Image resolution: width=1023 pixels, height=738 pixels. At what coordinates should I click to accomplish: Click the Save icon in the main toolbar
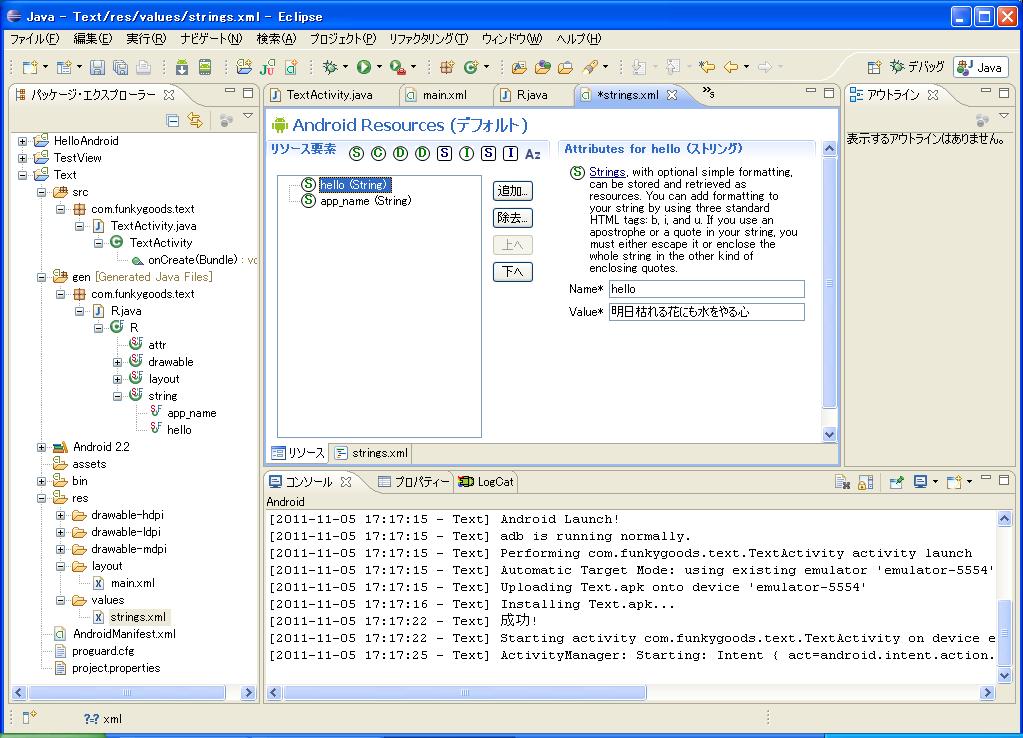click(x=97, y=67)
